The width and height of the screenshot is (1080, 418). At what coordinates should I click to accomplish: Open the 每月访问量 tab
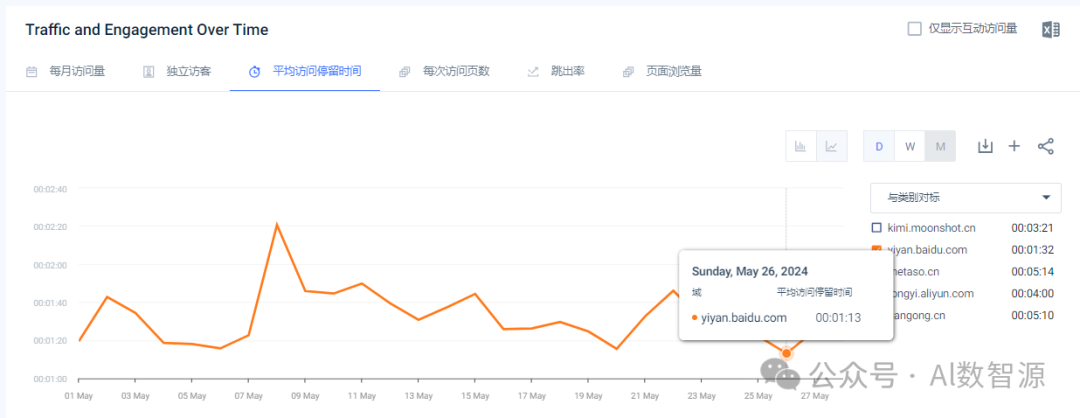(65, 71)
